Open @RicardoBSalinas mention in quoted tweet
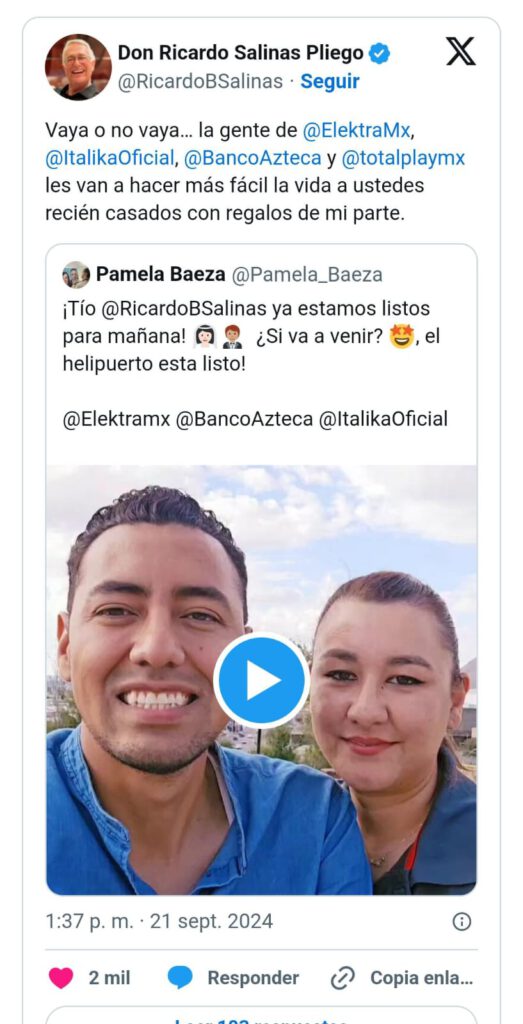Image resolution: width=523 pixels, height=1024 pixels. coord(174,308)
